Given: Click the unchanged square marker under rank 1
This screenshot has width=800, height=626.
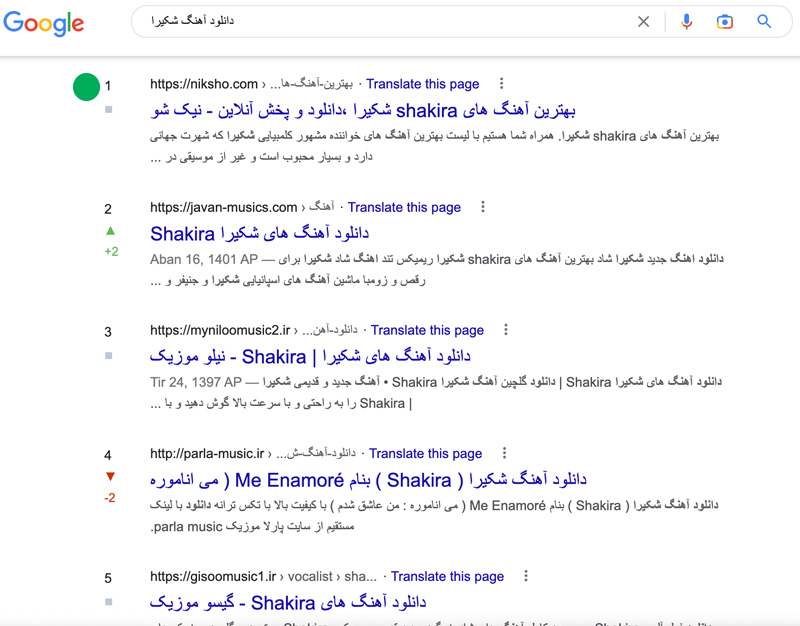Looking at the screenshot, I should click(109, 109).
